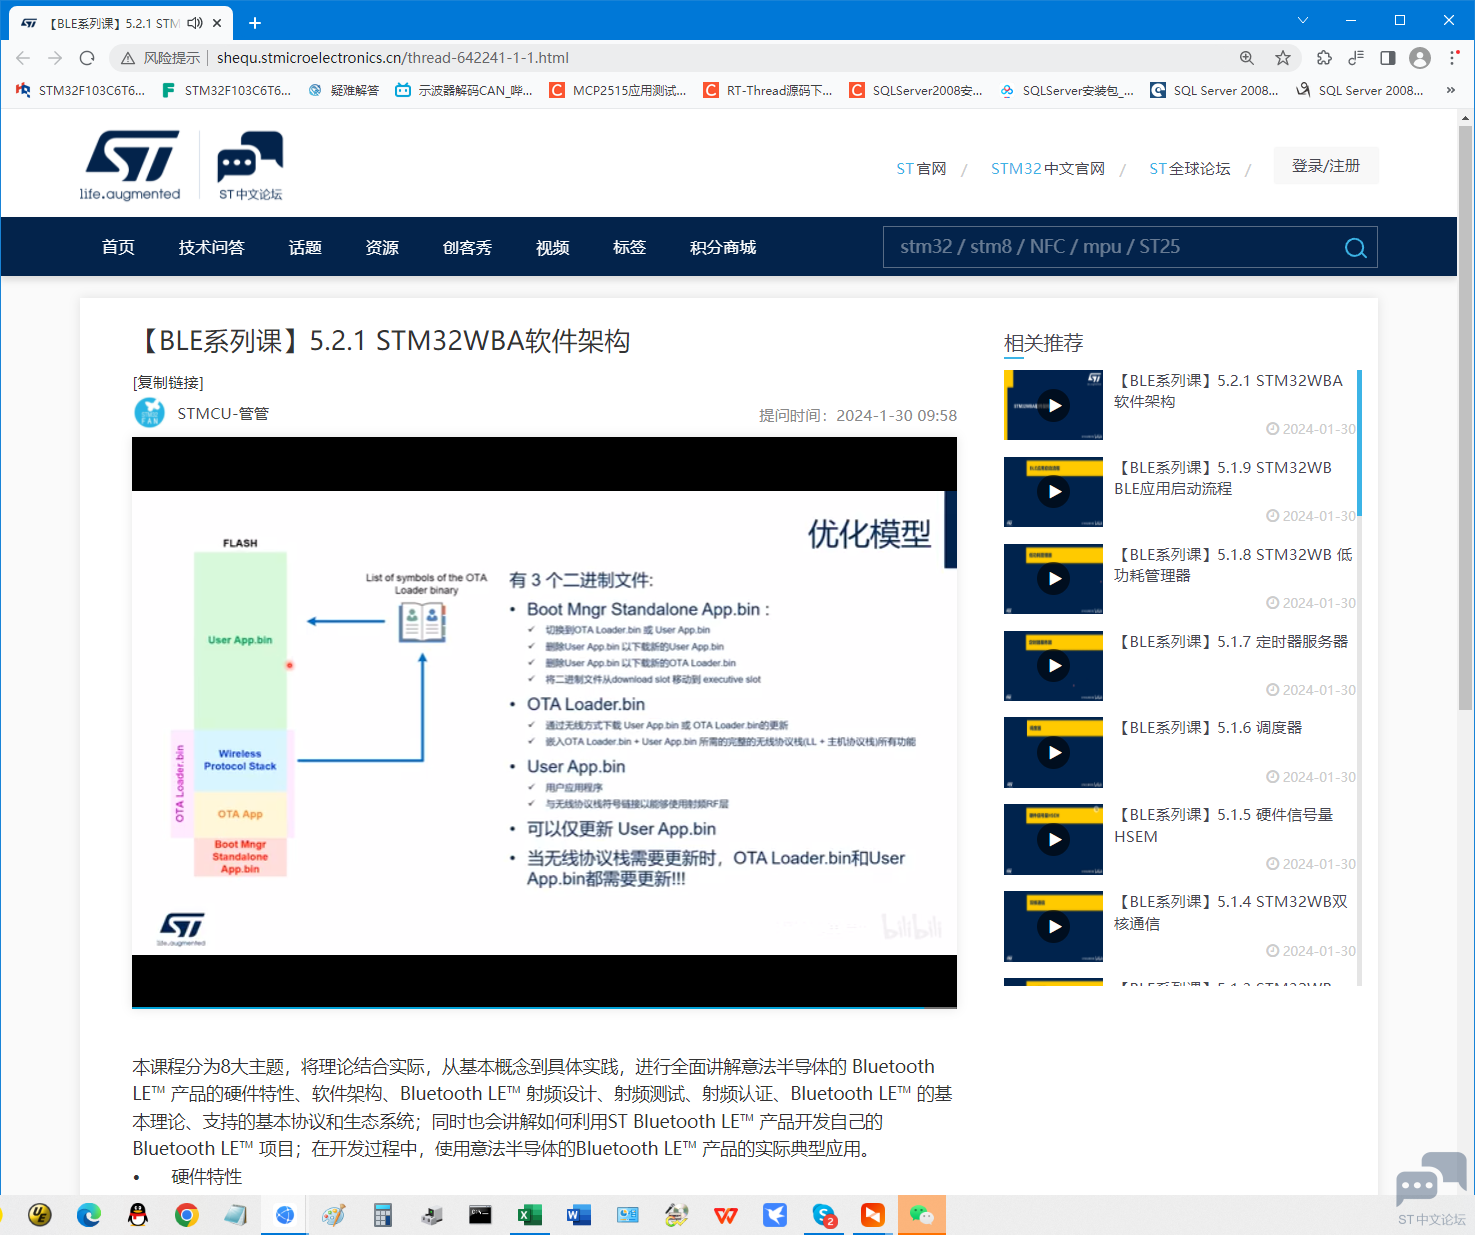Expand the tab search chevron
The width and height of the screenshot is (1475, 1235).
click(1303, 20)
